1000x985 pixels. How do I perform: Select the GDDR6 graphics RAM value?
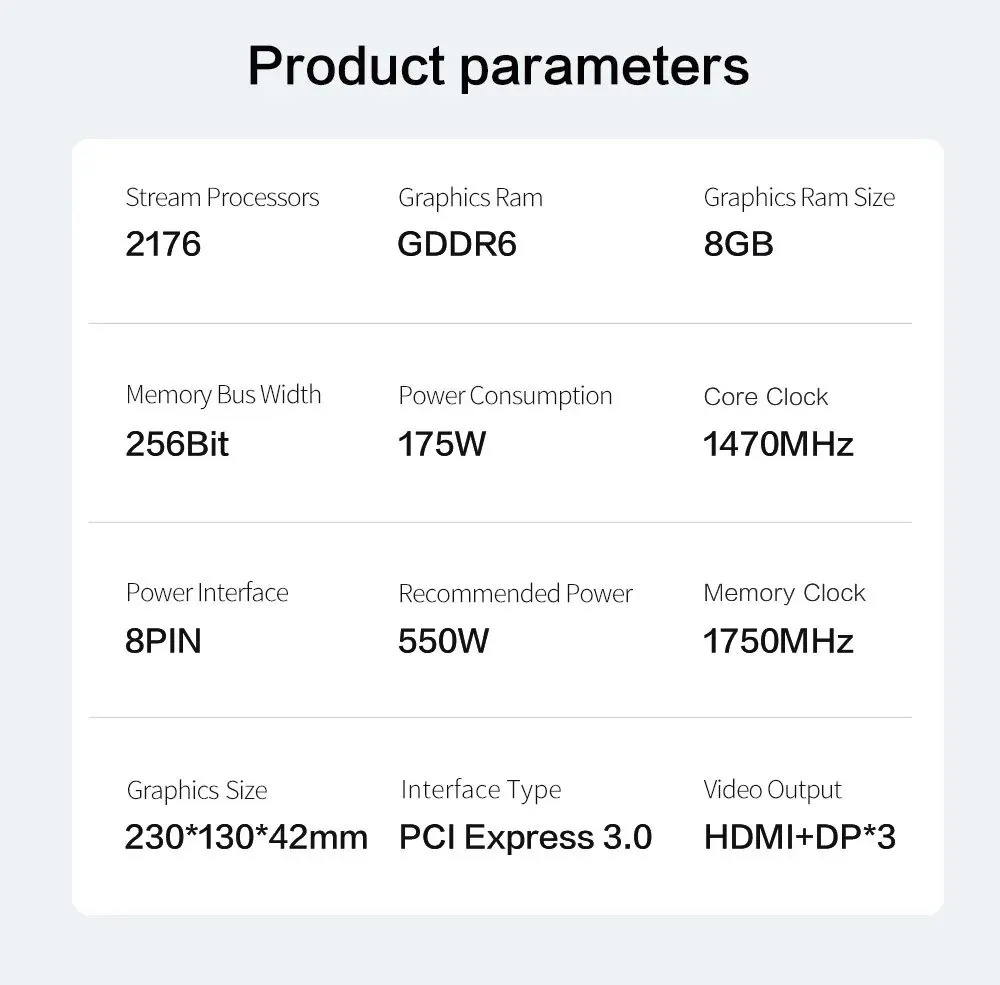[457, 244]
